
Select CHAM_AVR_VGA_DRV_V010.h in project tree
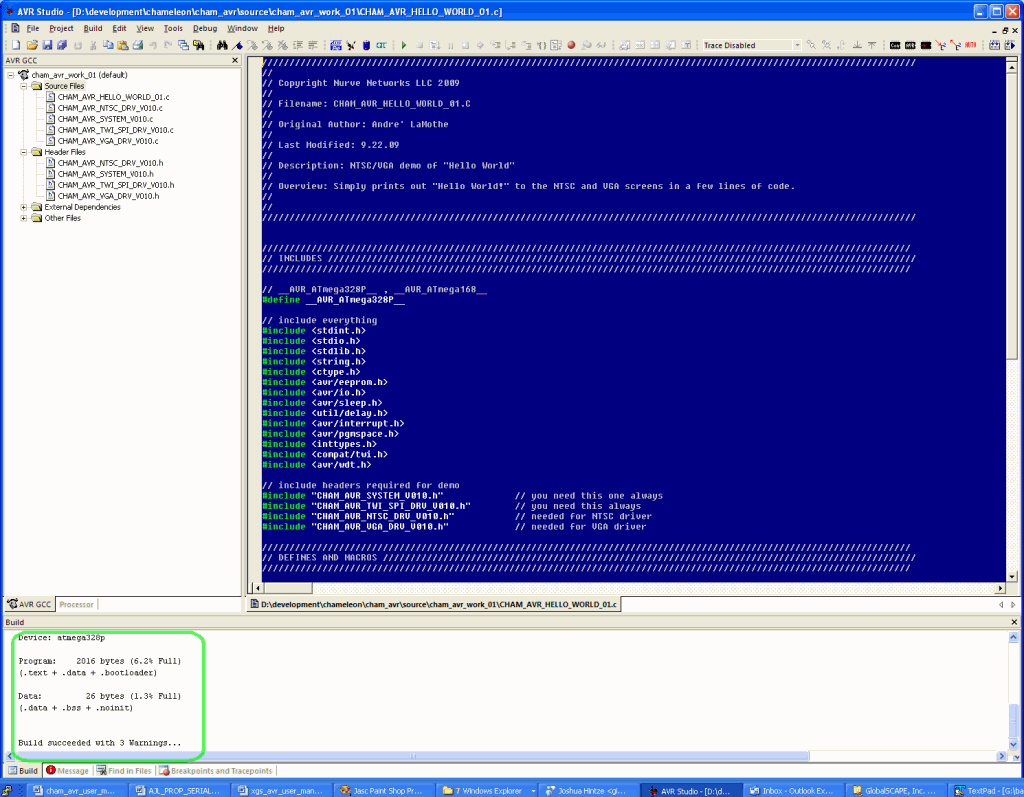click(x=108, y=196)
